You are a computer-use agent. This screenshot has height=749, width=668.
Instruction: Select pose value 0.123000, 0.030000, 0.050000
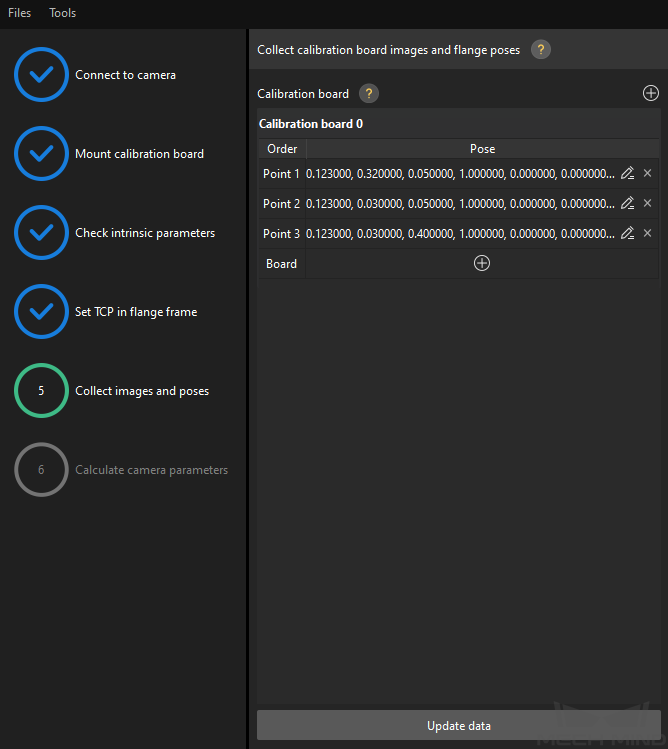(460, 204)
